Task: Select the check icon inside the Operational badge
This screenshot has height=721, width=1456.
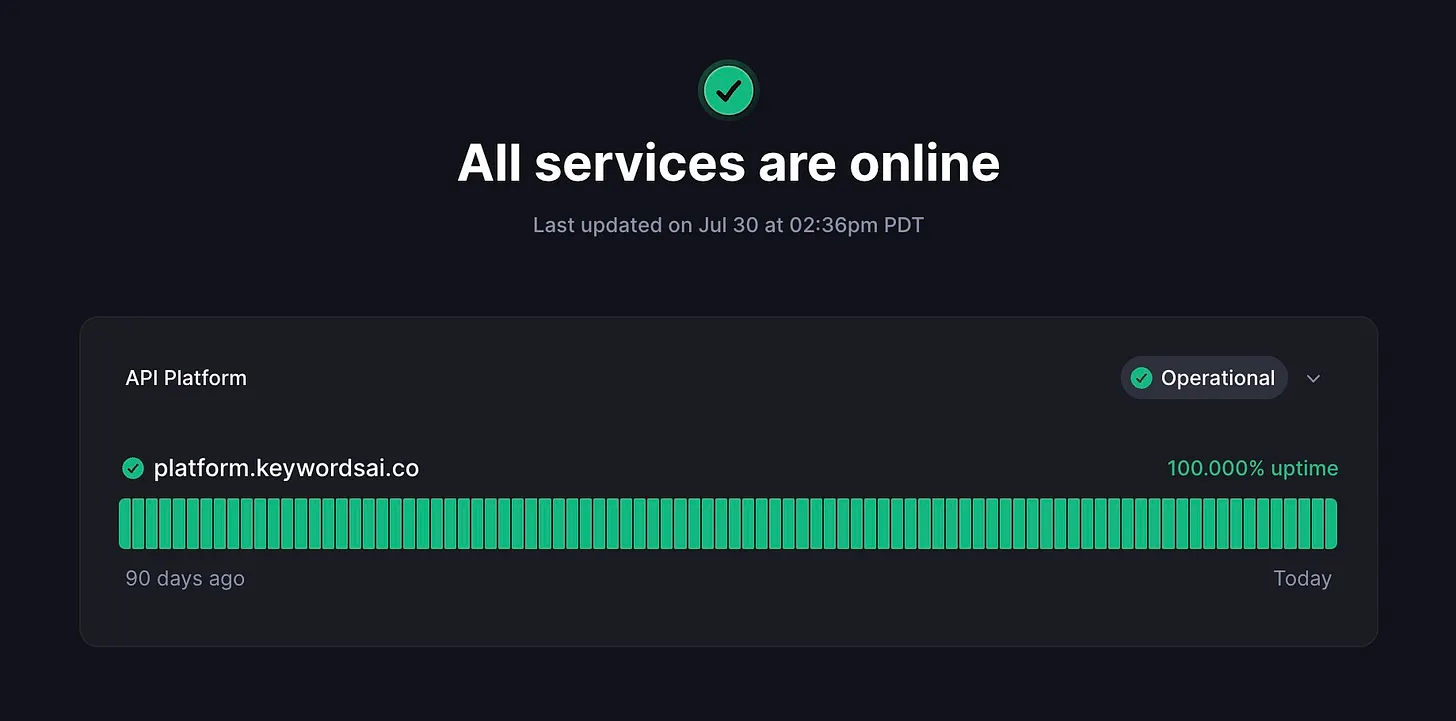Action: 1141,378
